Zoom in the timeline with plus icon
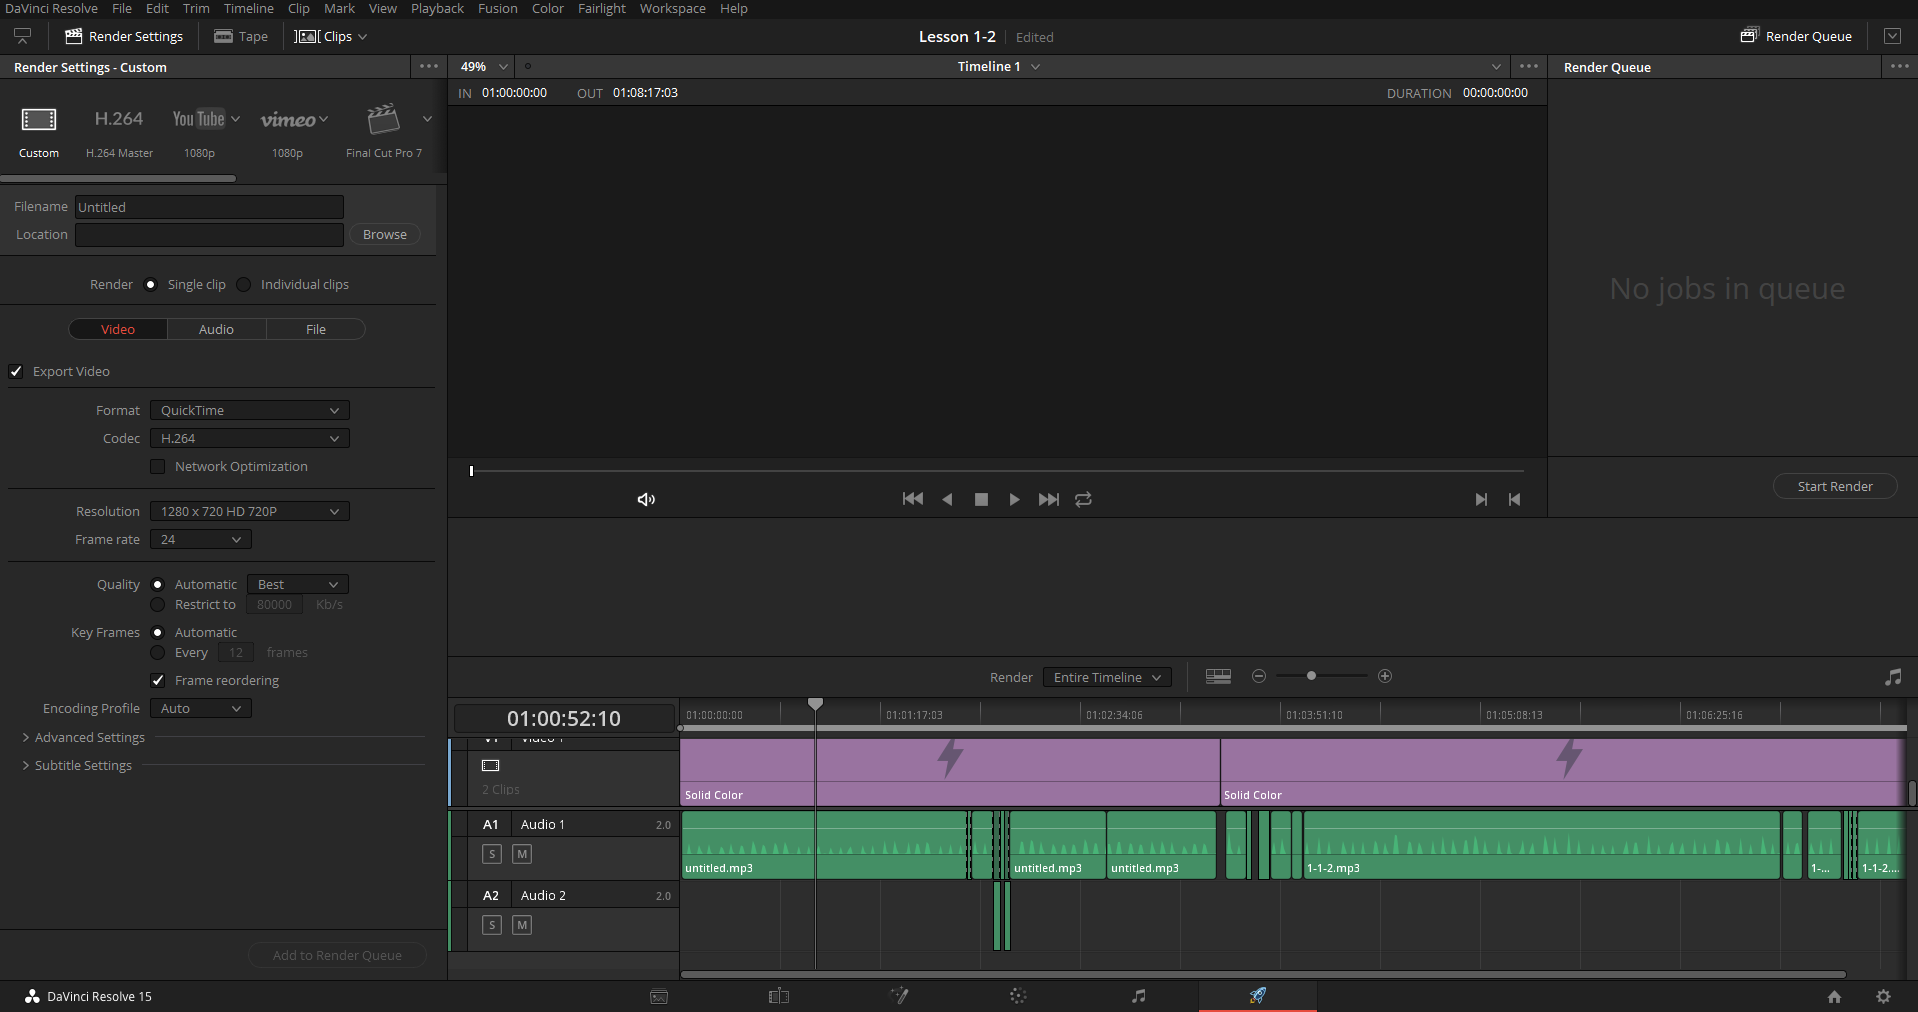The height and width of the screenshot is (1012, 1918). [x=1385, y=677]
